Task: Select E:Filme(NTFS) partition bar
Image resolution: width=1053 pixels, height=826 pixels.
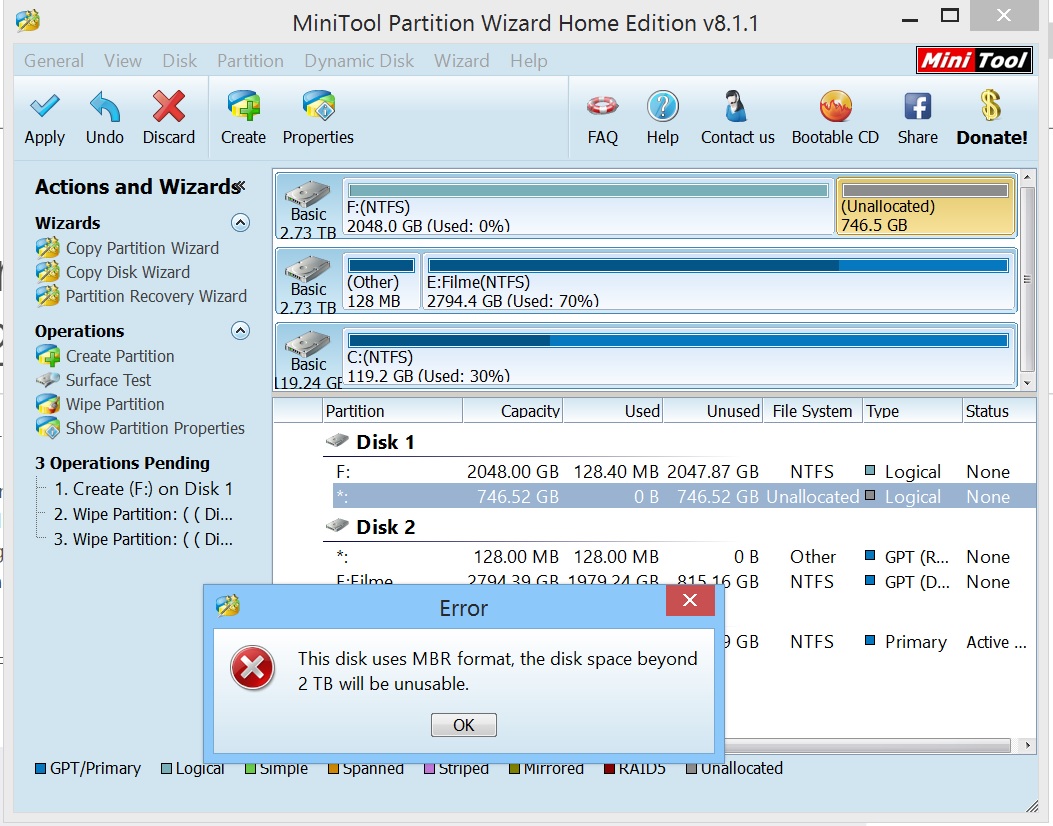Action: [x=719, y=282]
